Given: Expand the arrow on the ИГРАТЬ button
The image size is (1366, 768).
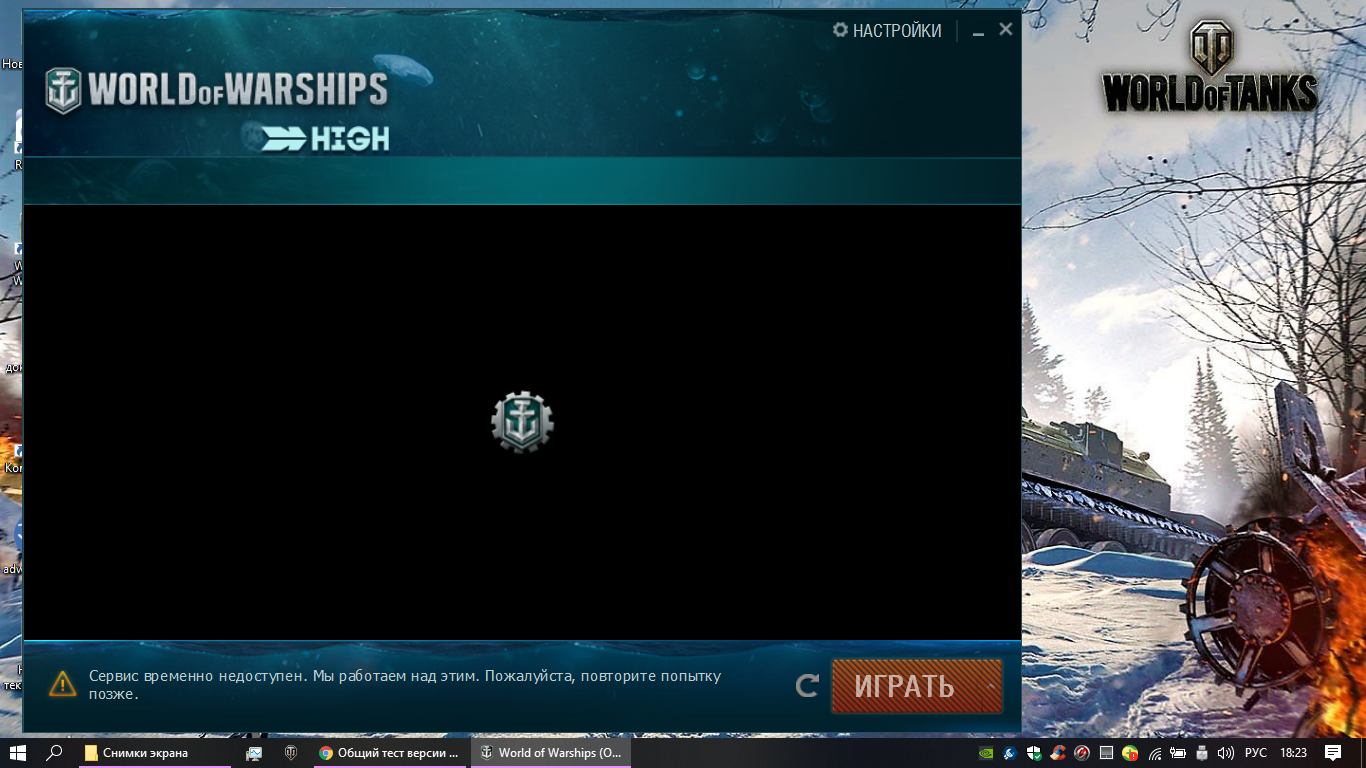Looking at the screenshot, I should (x=991, y=686).
